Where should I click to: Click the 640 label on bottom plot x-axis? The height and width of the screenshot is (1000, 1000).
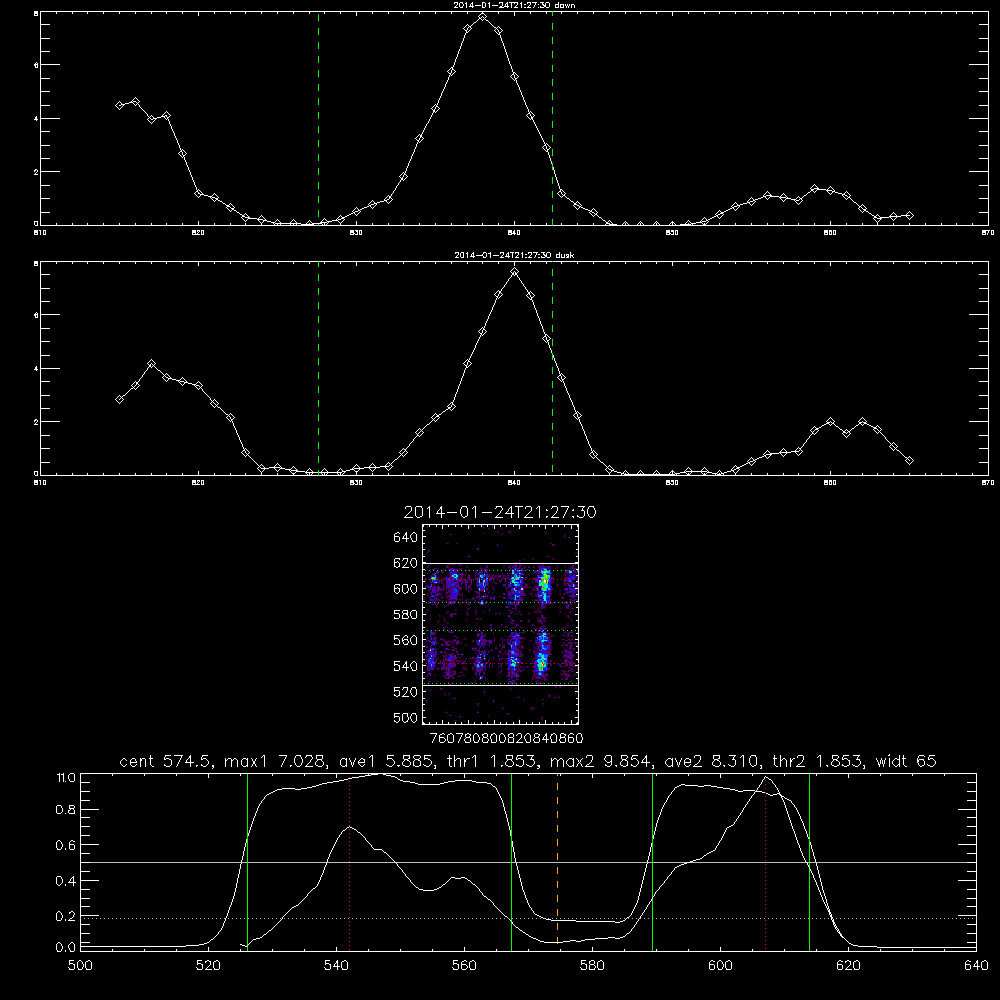(976, 965)
